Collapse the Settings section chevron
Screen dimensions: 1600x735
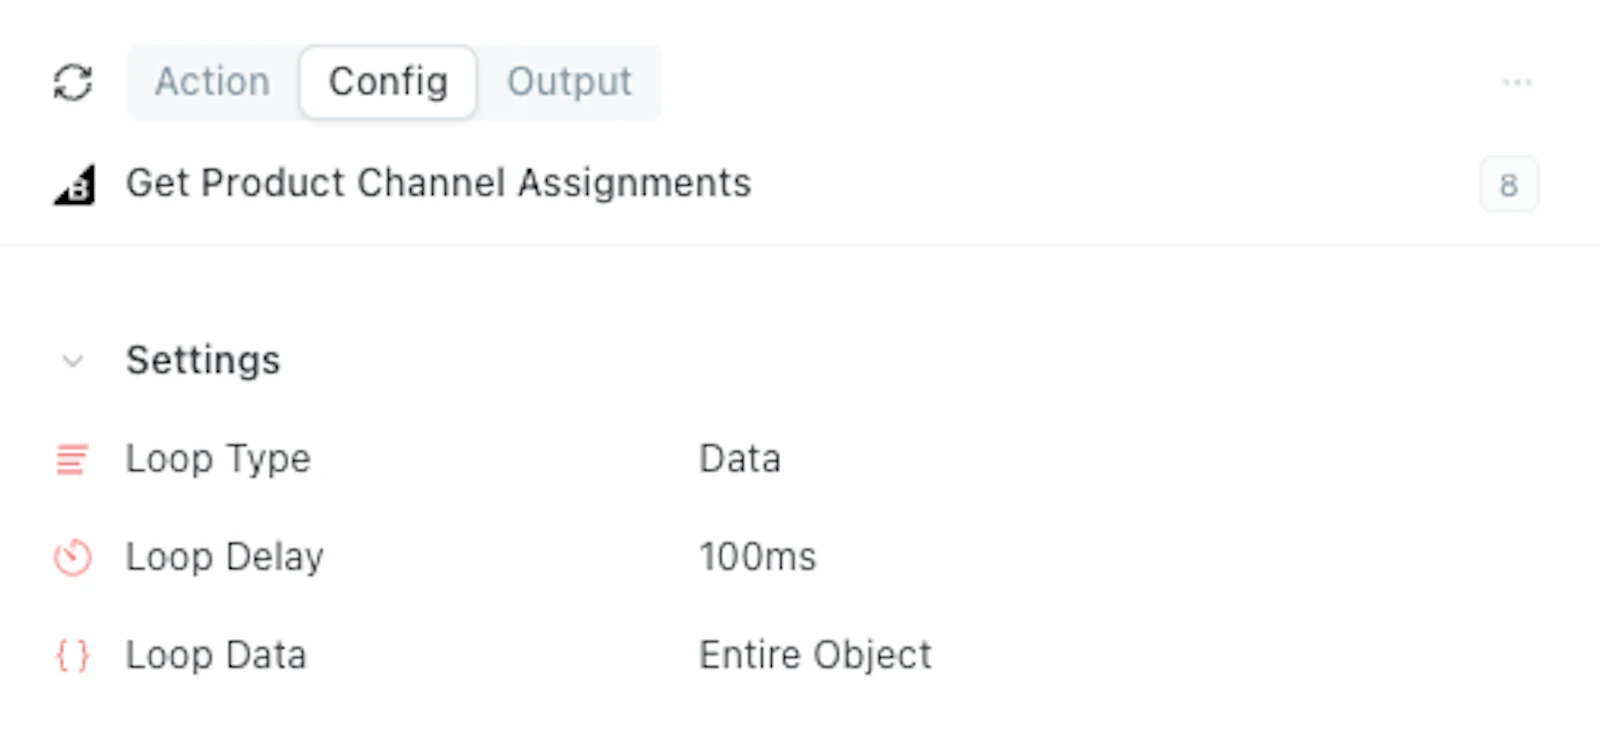tap(73, 361)
